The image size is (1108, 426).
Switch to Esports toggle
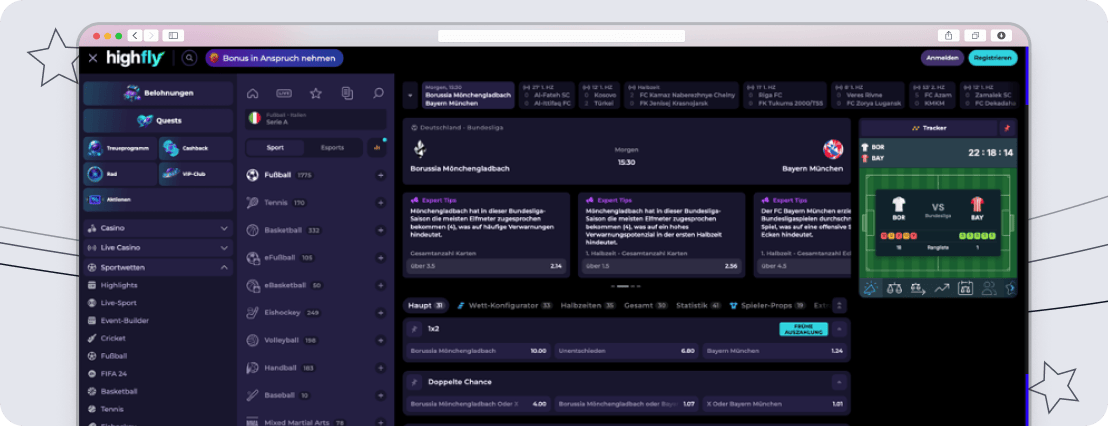point(332,148)
